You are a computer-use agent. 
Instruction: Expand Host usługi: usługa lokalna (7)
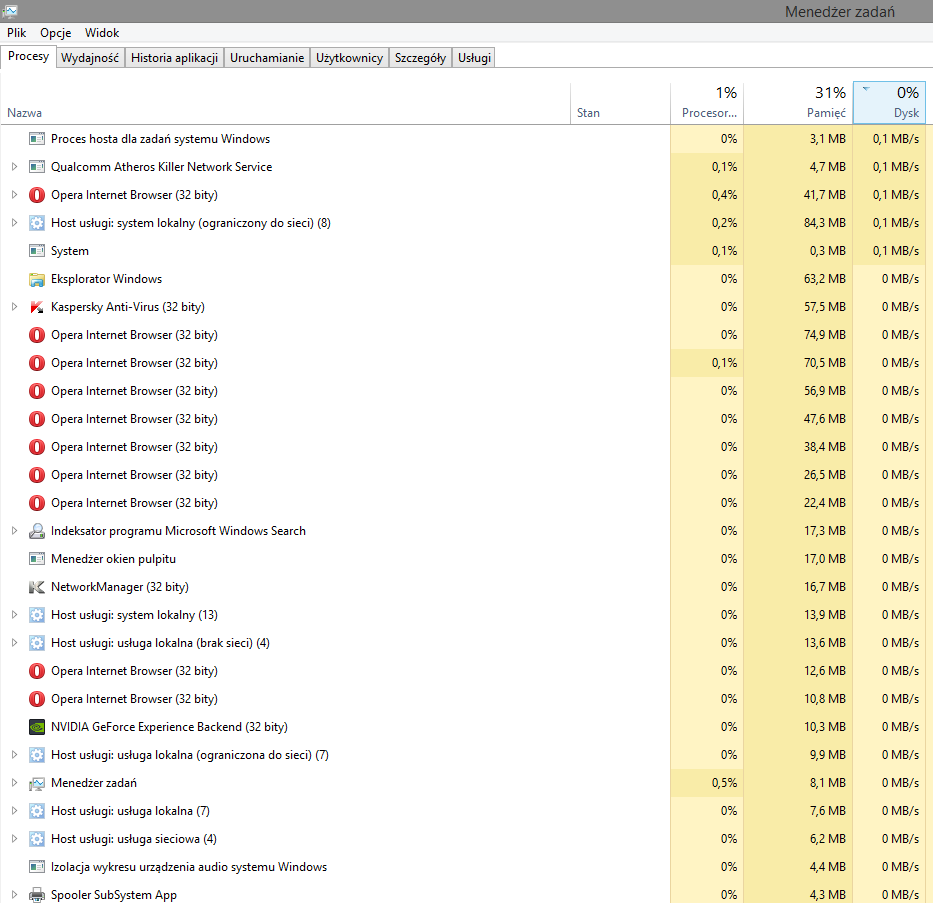[14, 811]
